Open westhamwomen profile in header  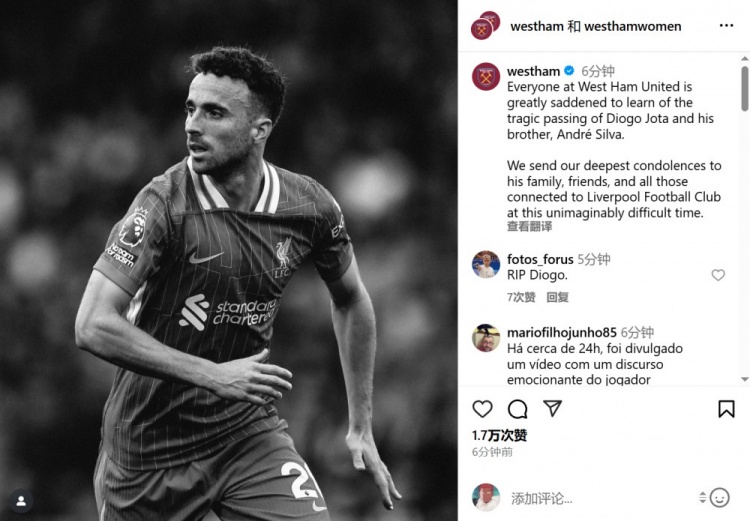click(x=633, y=26)
